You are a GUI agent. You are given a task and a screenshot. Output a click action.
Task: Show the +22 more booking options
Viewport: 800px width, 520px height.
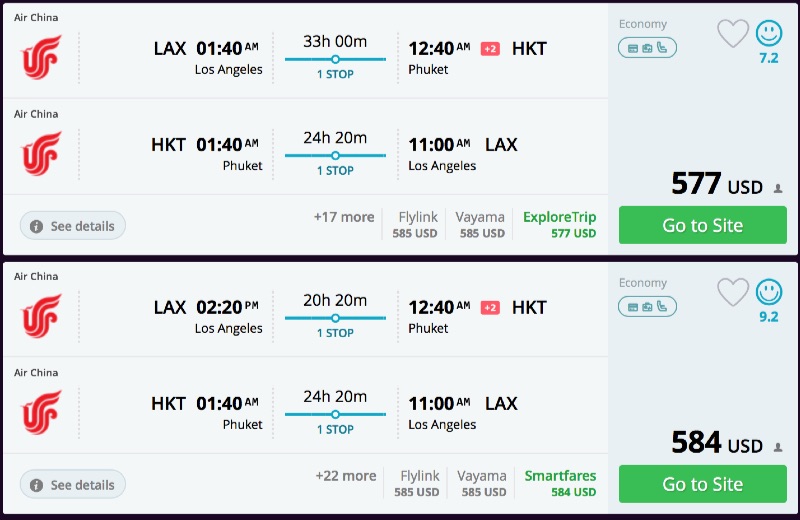pyautogui.click(x=345, y=476)
